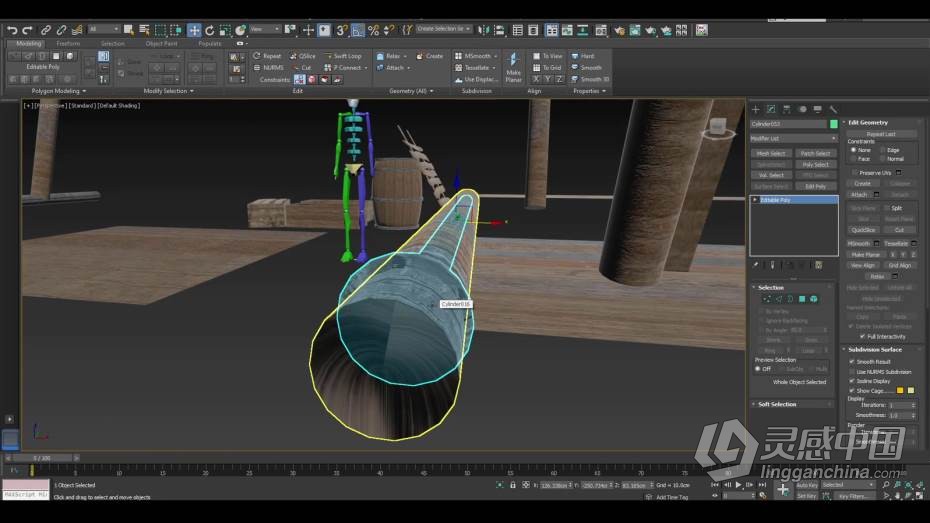Activate the Select Object tool icon
The height and width of the screenshot is (523, 930).
[x=128, y=30]
